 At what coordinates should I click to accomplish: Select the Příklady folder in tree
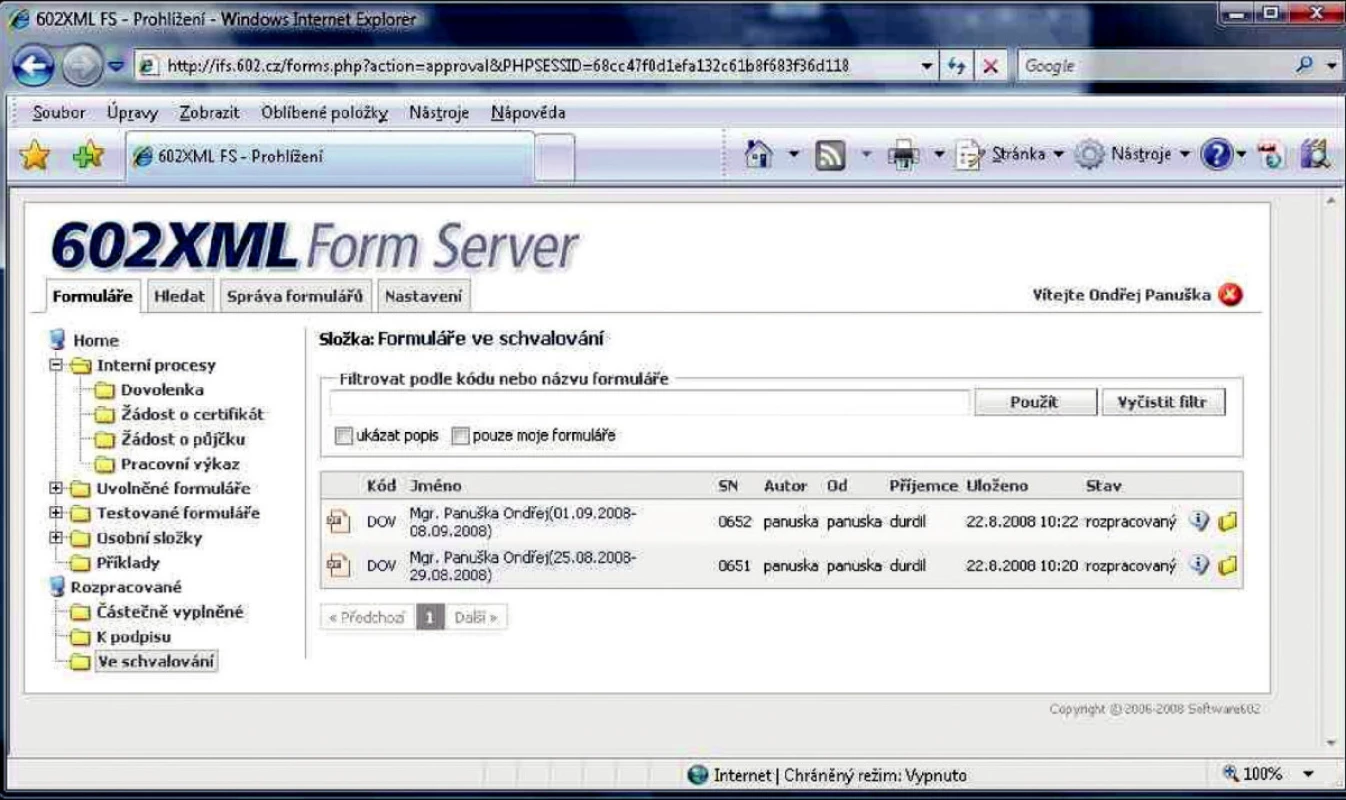128,562
